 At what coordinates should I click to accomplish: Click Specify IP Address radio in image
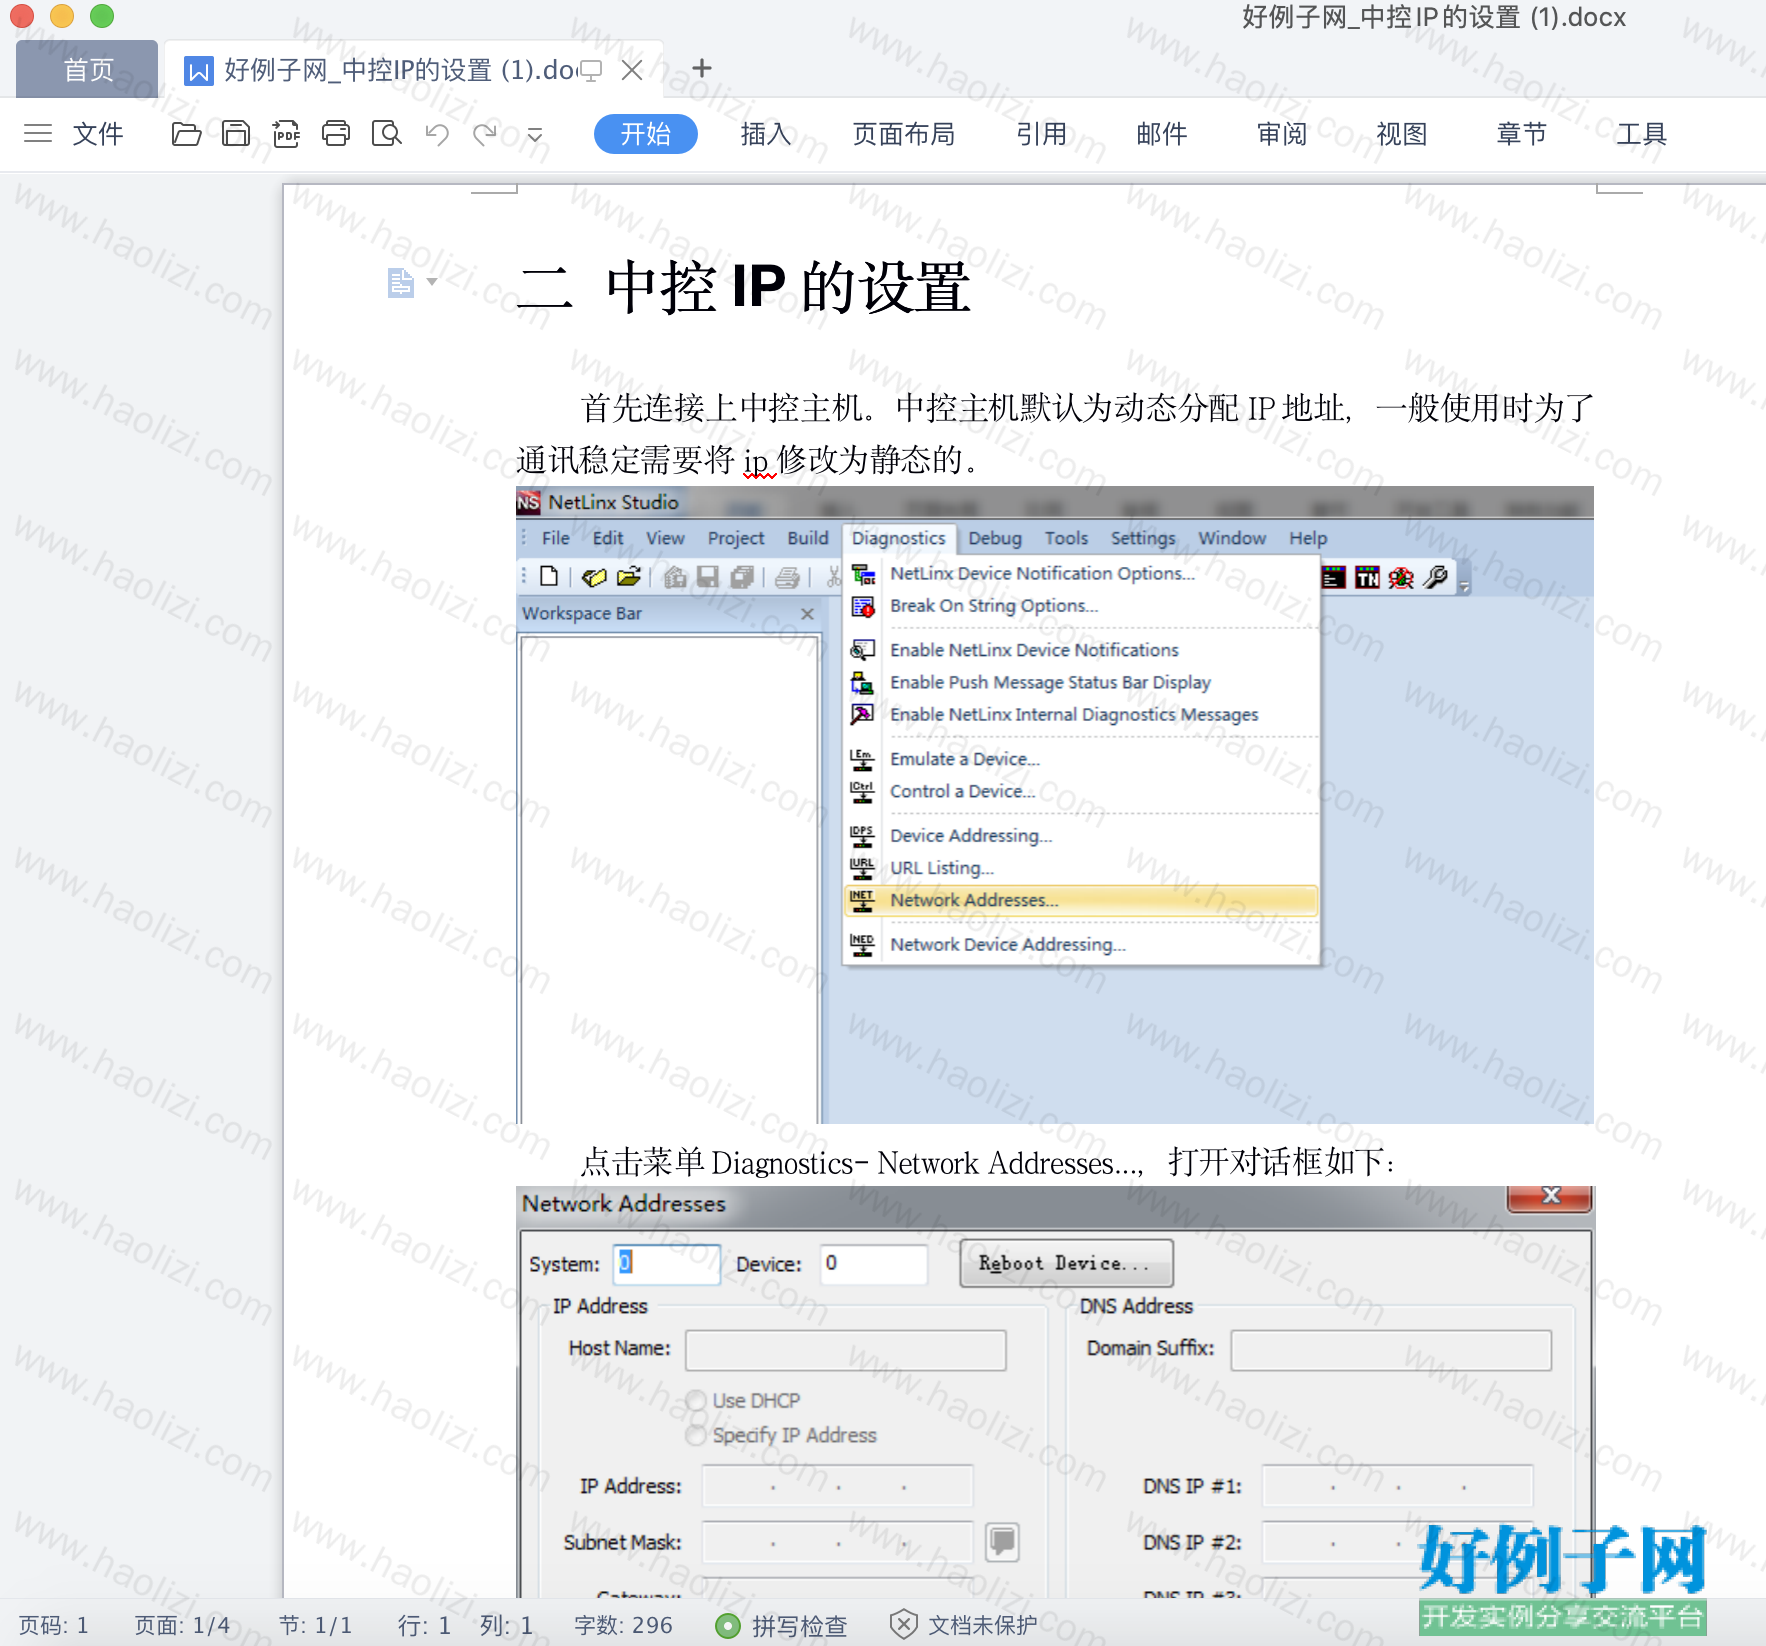pos(696,1435)
